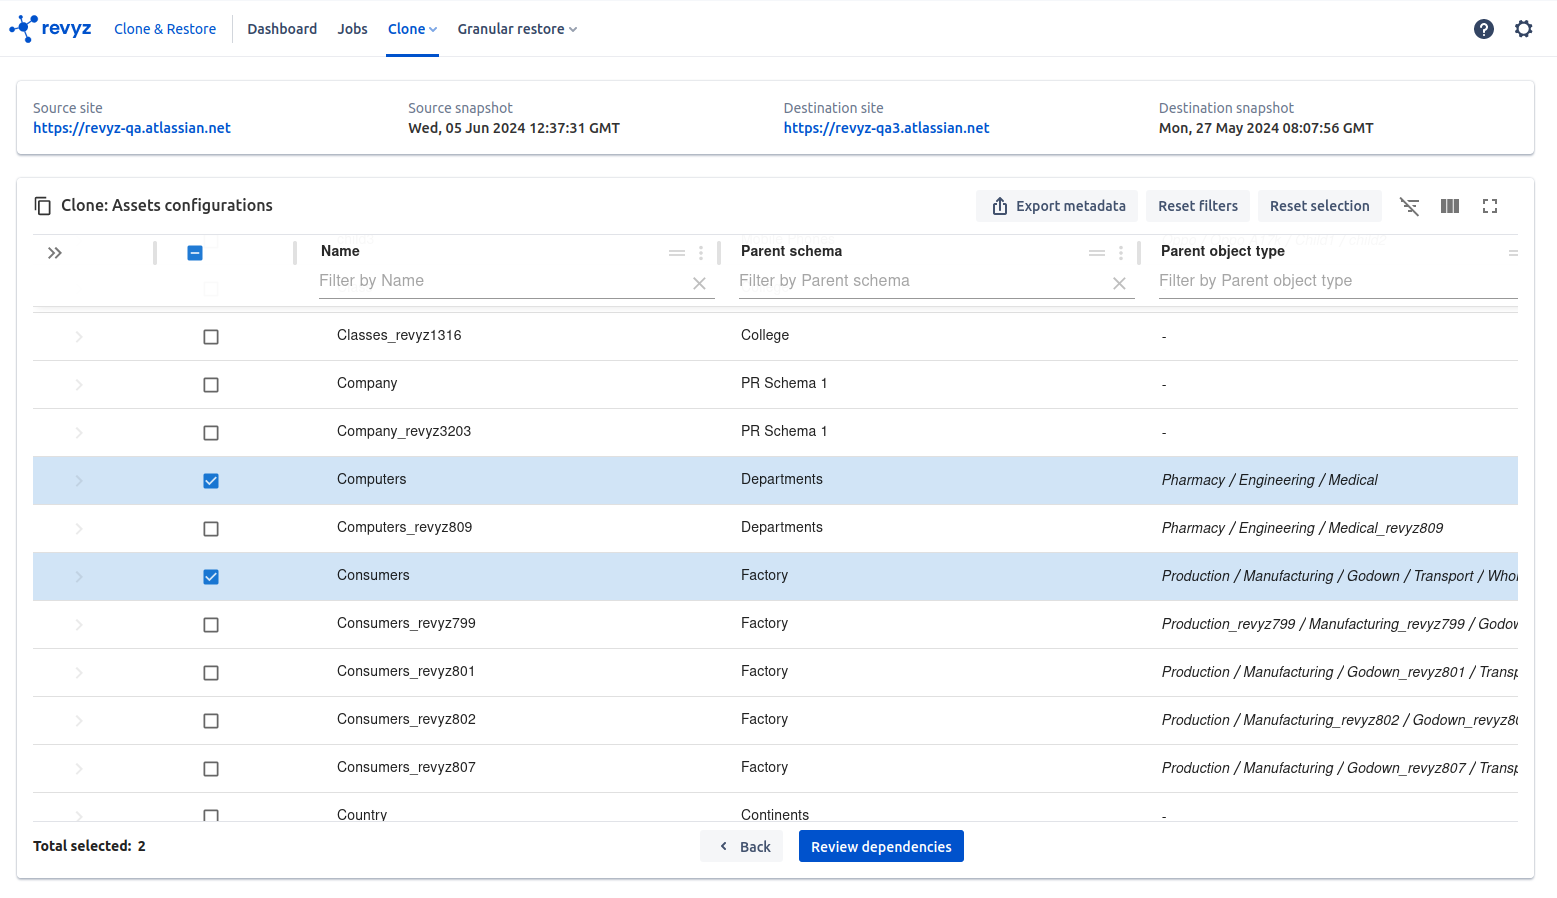The width and height of the screenshot is (1557, 898).
Task: Expand the Company row
Action: [79, 385]
